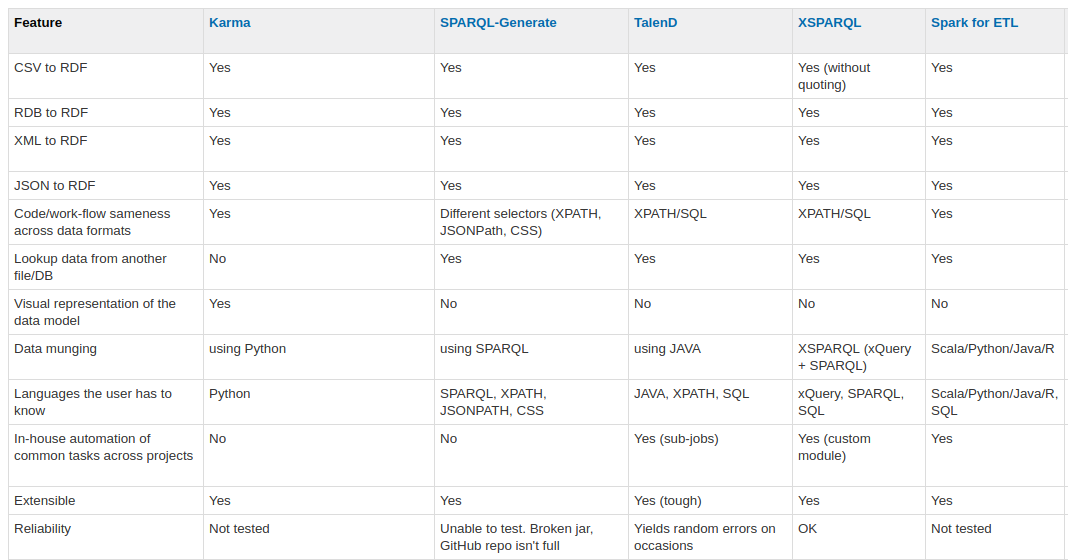The image size is (1068, 560).
Task: Select the 'Yes (custom module)' cell
Action: click(x=834, y=447)
